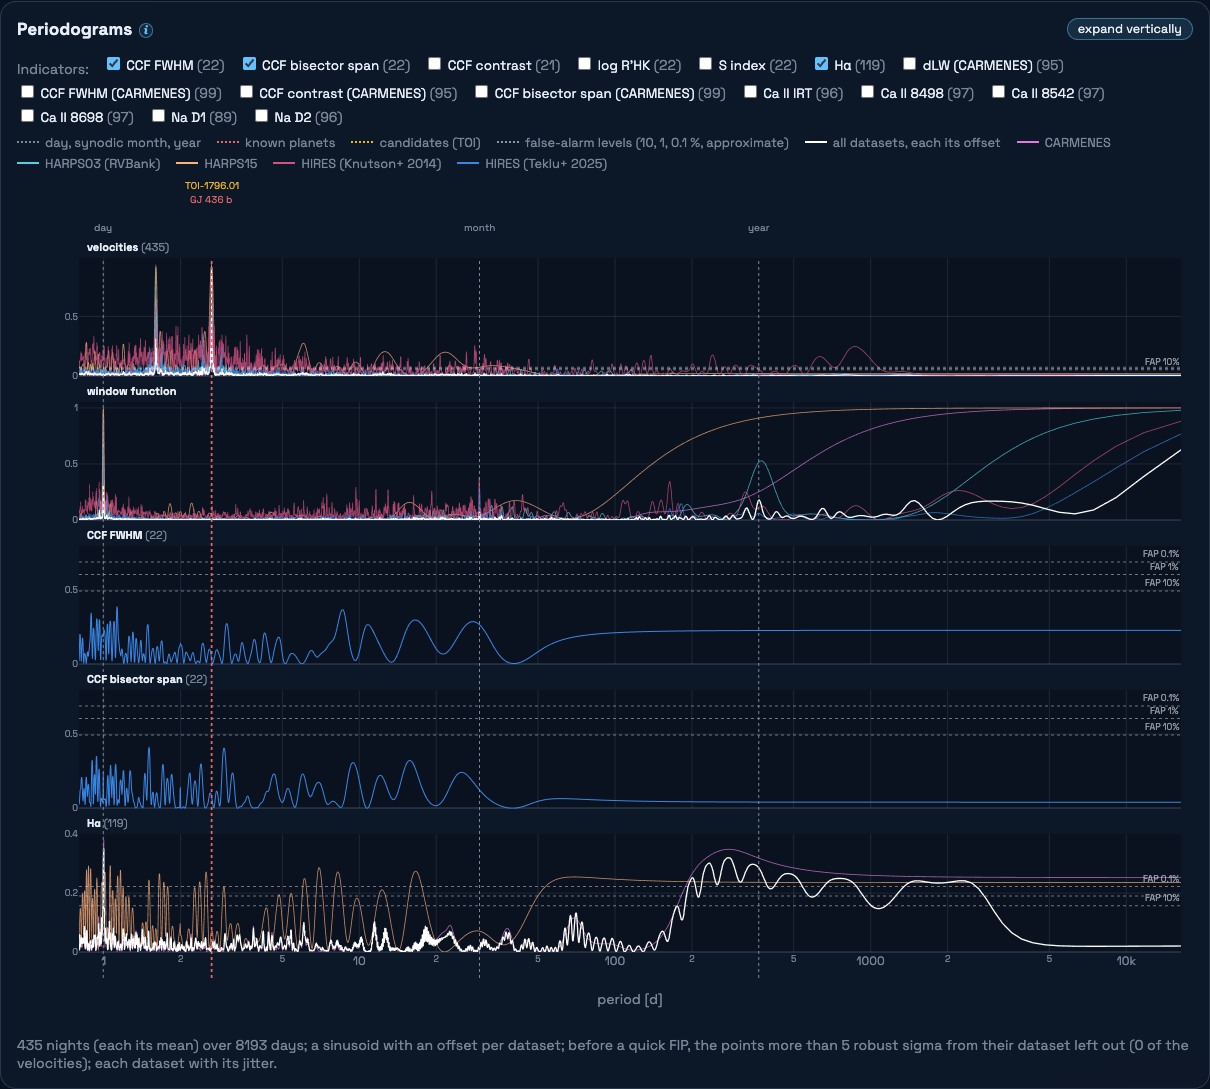
Task: Toggle the CARMENES legend entry
Action: click(1064, 143)
